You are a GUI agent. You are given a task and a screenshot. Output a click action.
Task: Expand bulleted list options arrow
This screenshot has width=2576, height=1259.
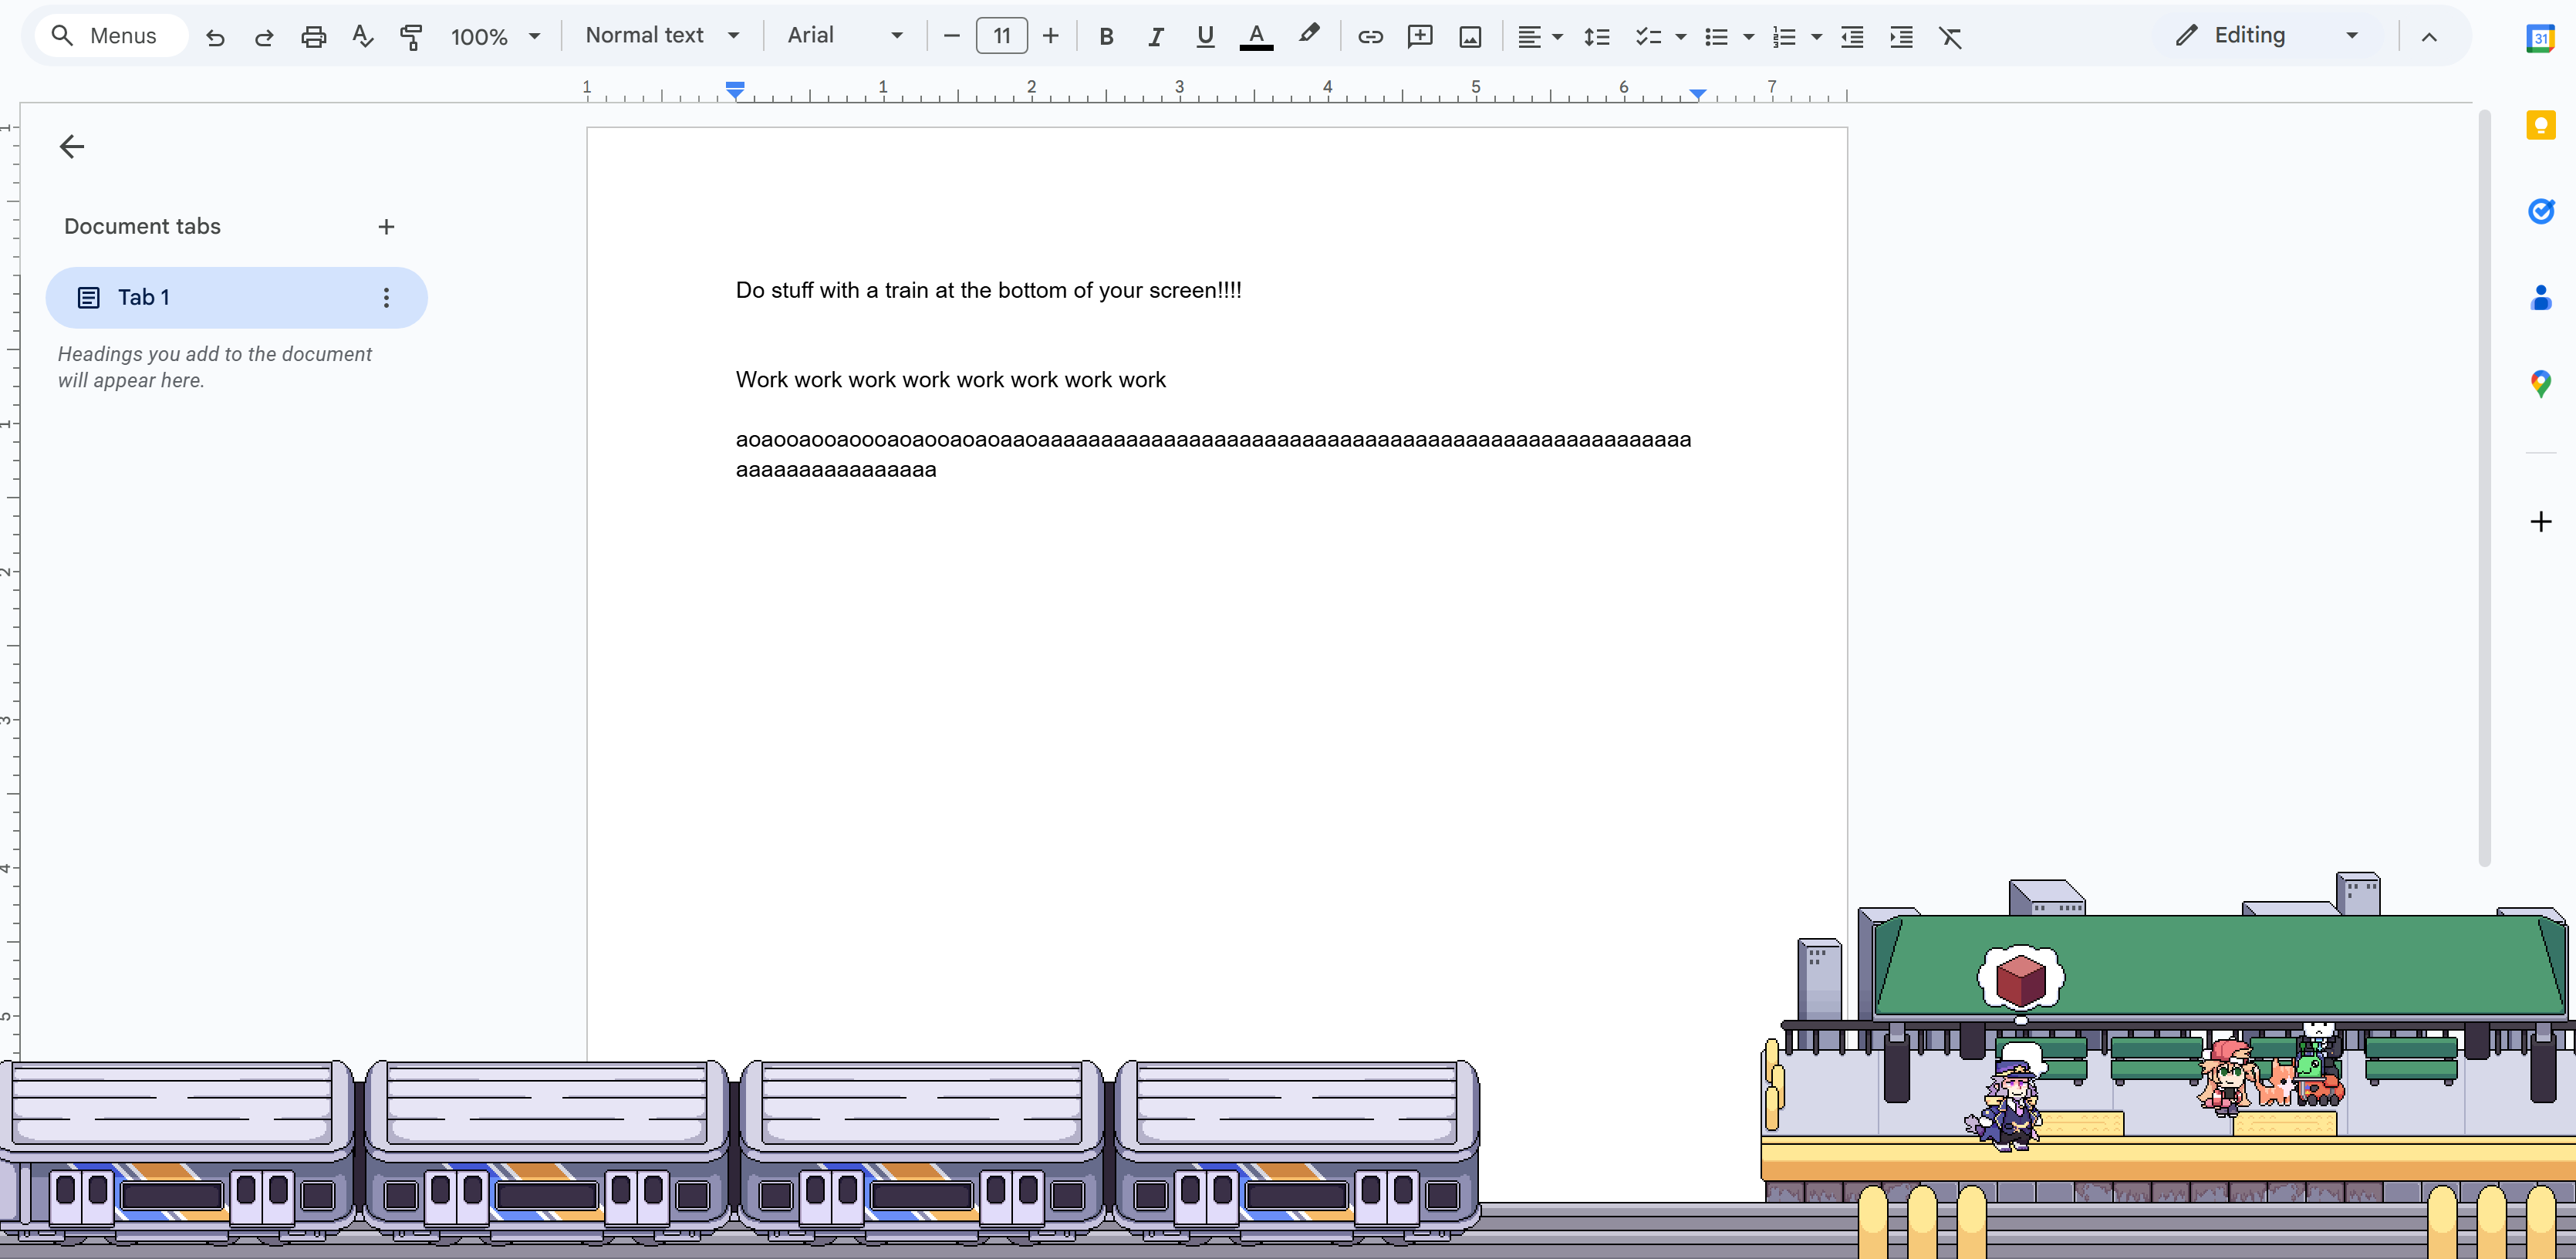[1749, 37]
